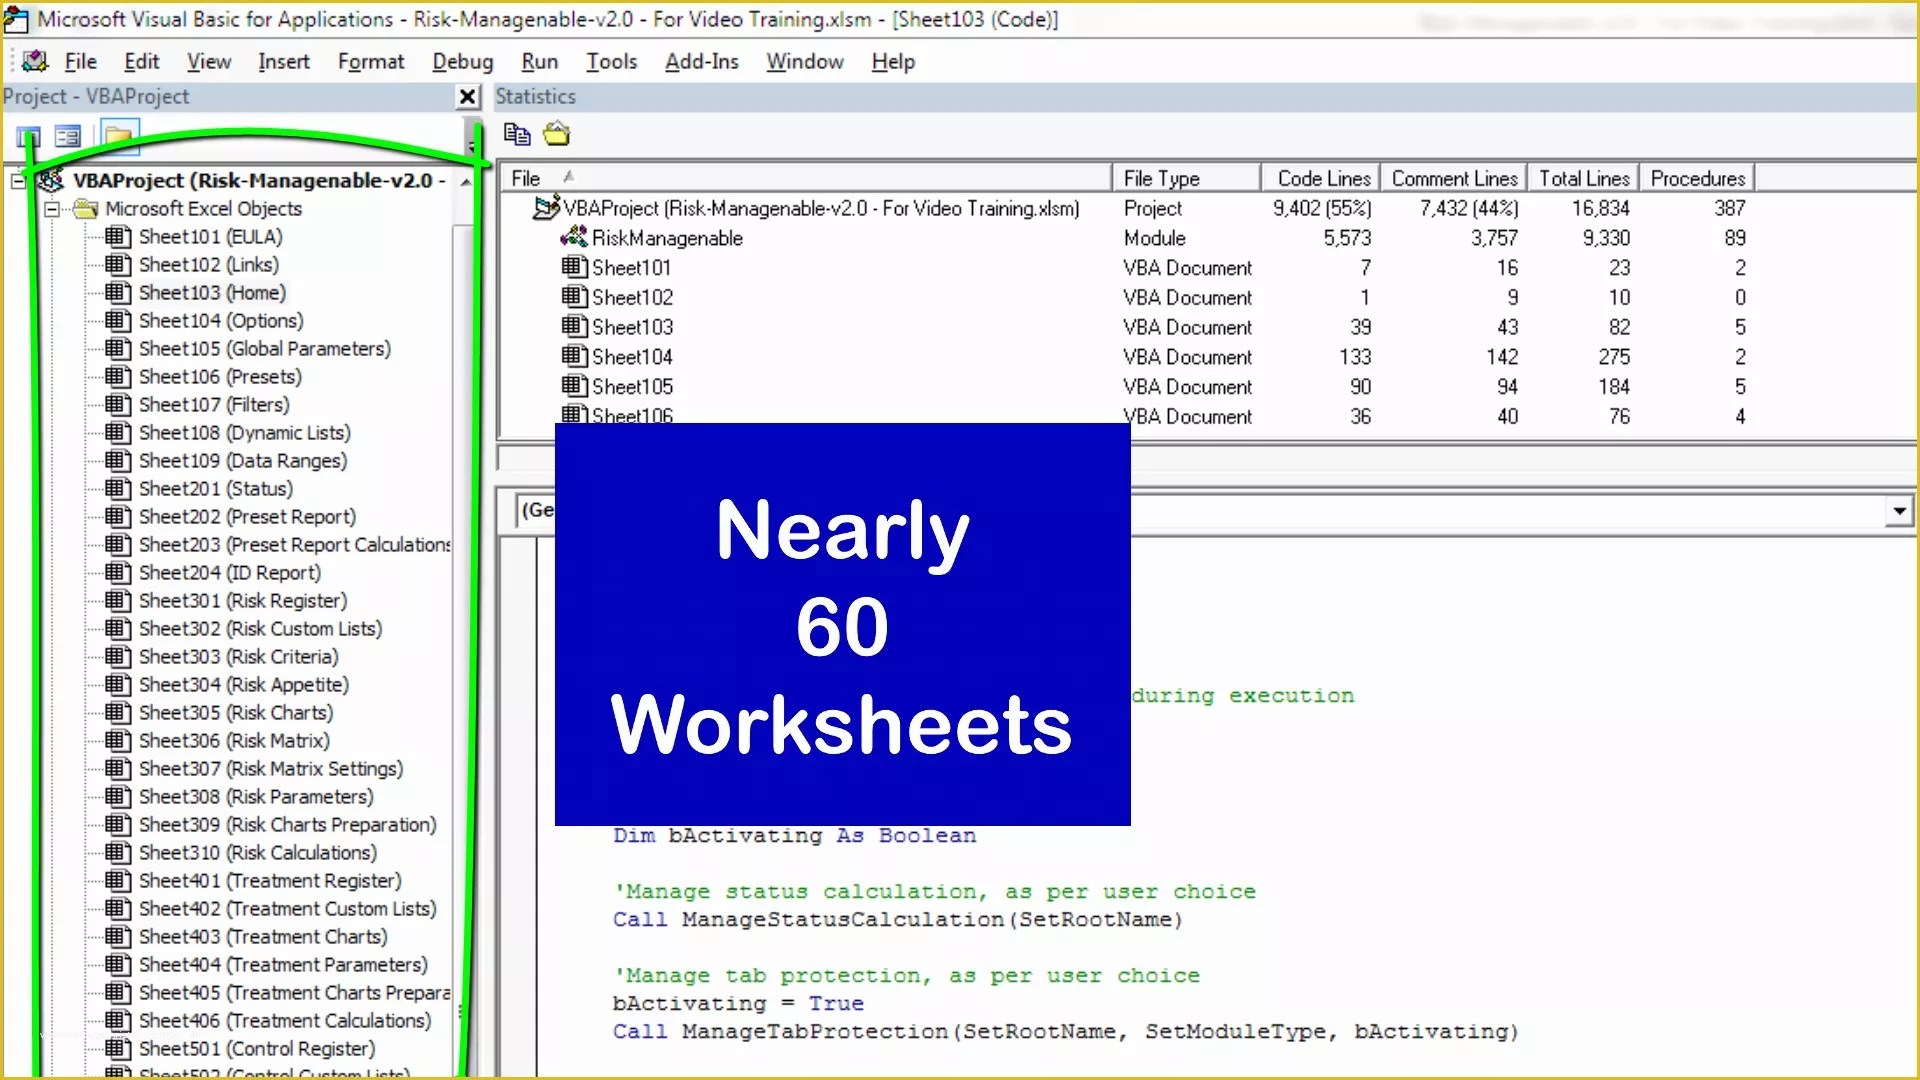Collapse the VBAProject tree node
The height and width of the screenshot is (1080, 1920).
pyautogui.click(x=17, y=181)
